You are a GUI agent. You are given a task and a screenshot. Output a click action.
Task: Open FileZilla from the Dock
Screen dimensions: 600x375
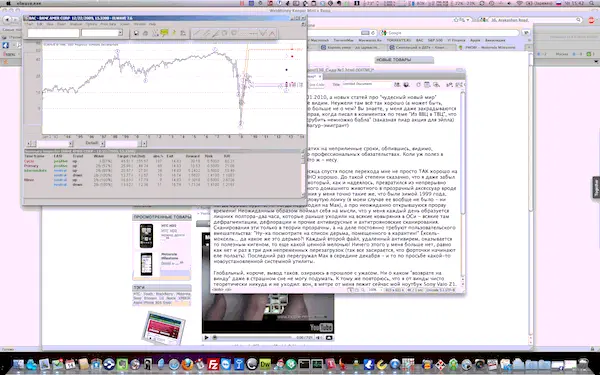pos(213,364)
